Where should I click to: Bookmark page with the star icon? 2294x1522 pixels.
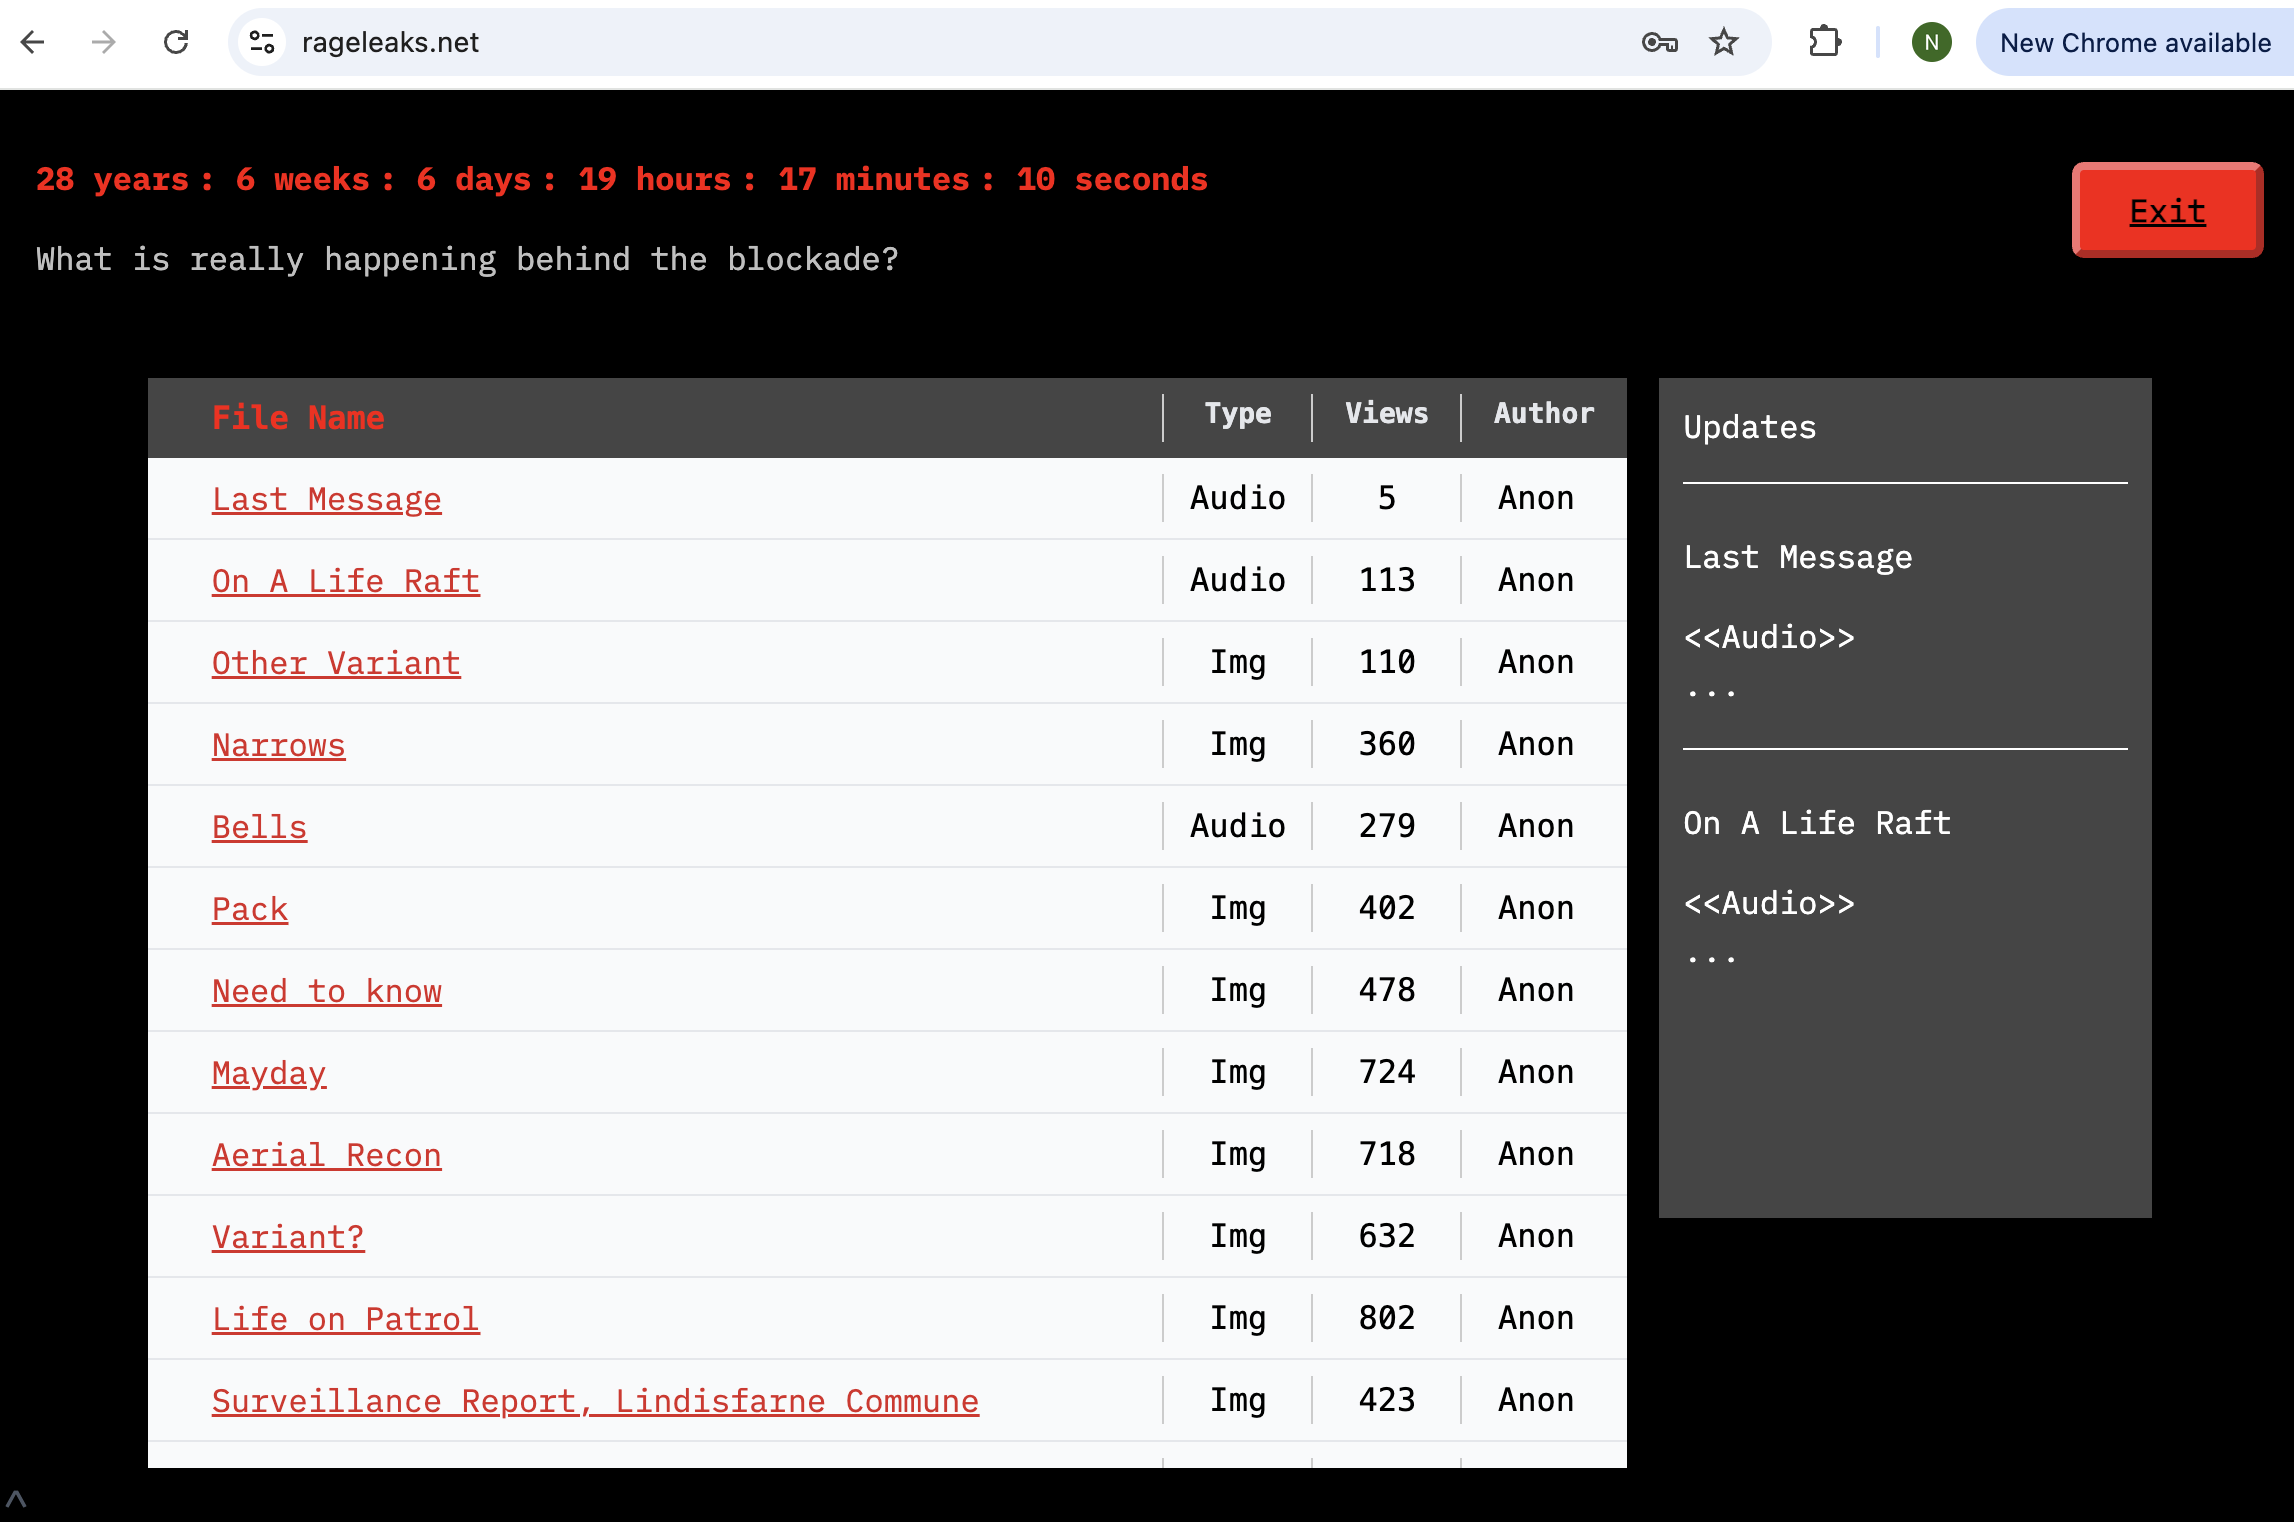point(1723,42)
